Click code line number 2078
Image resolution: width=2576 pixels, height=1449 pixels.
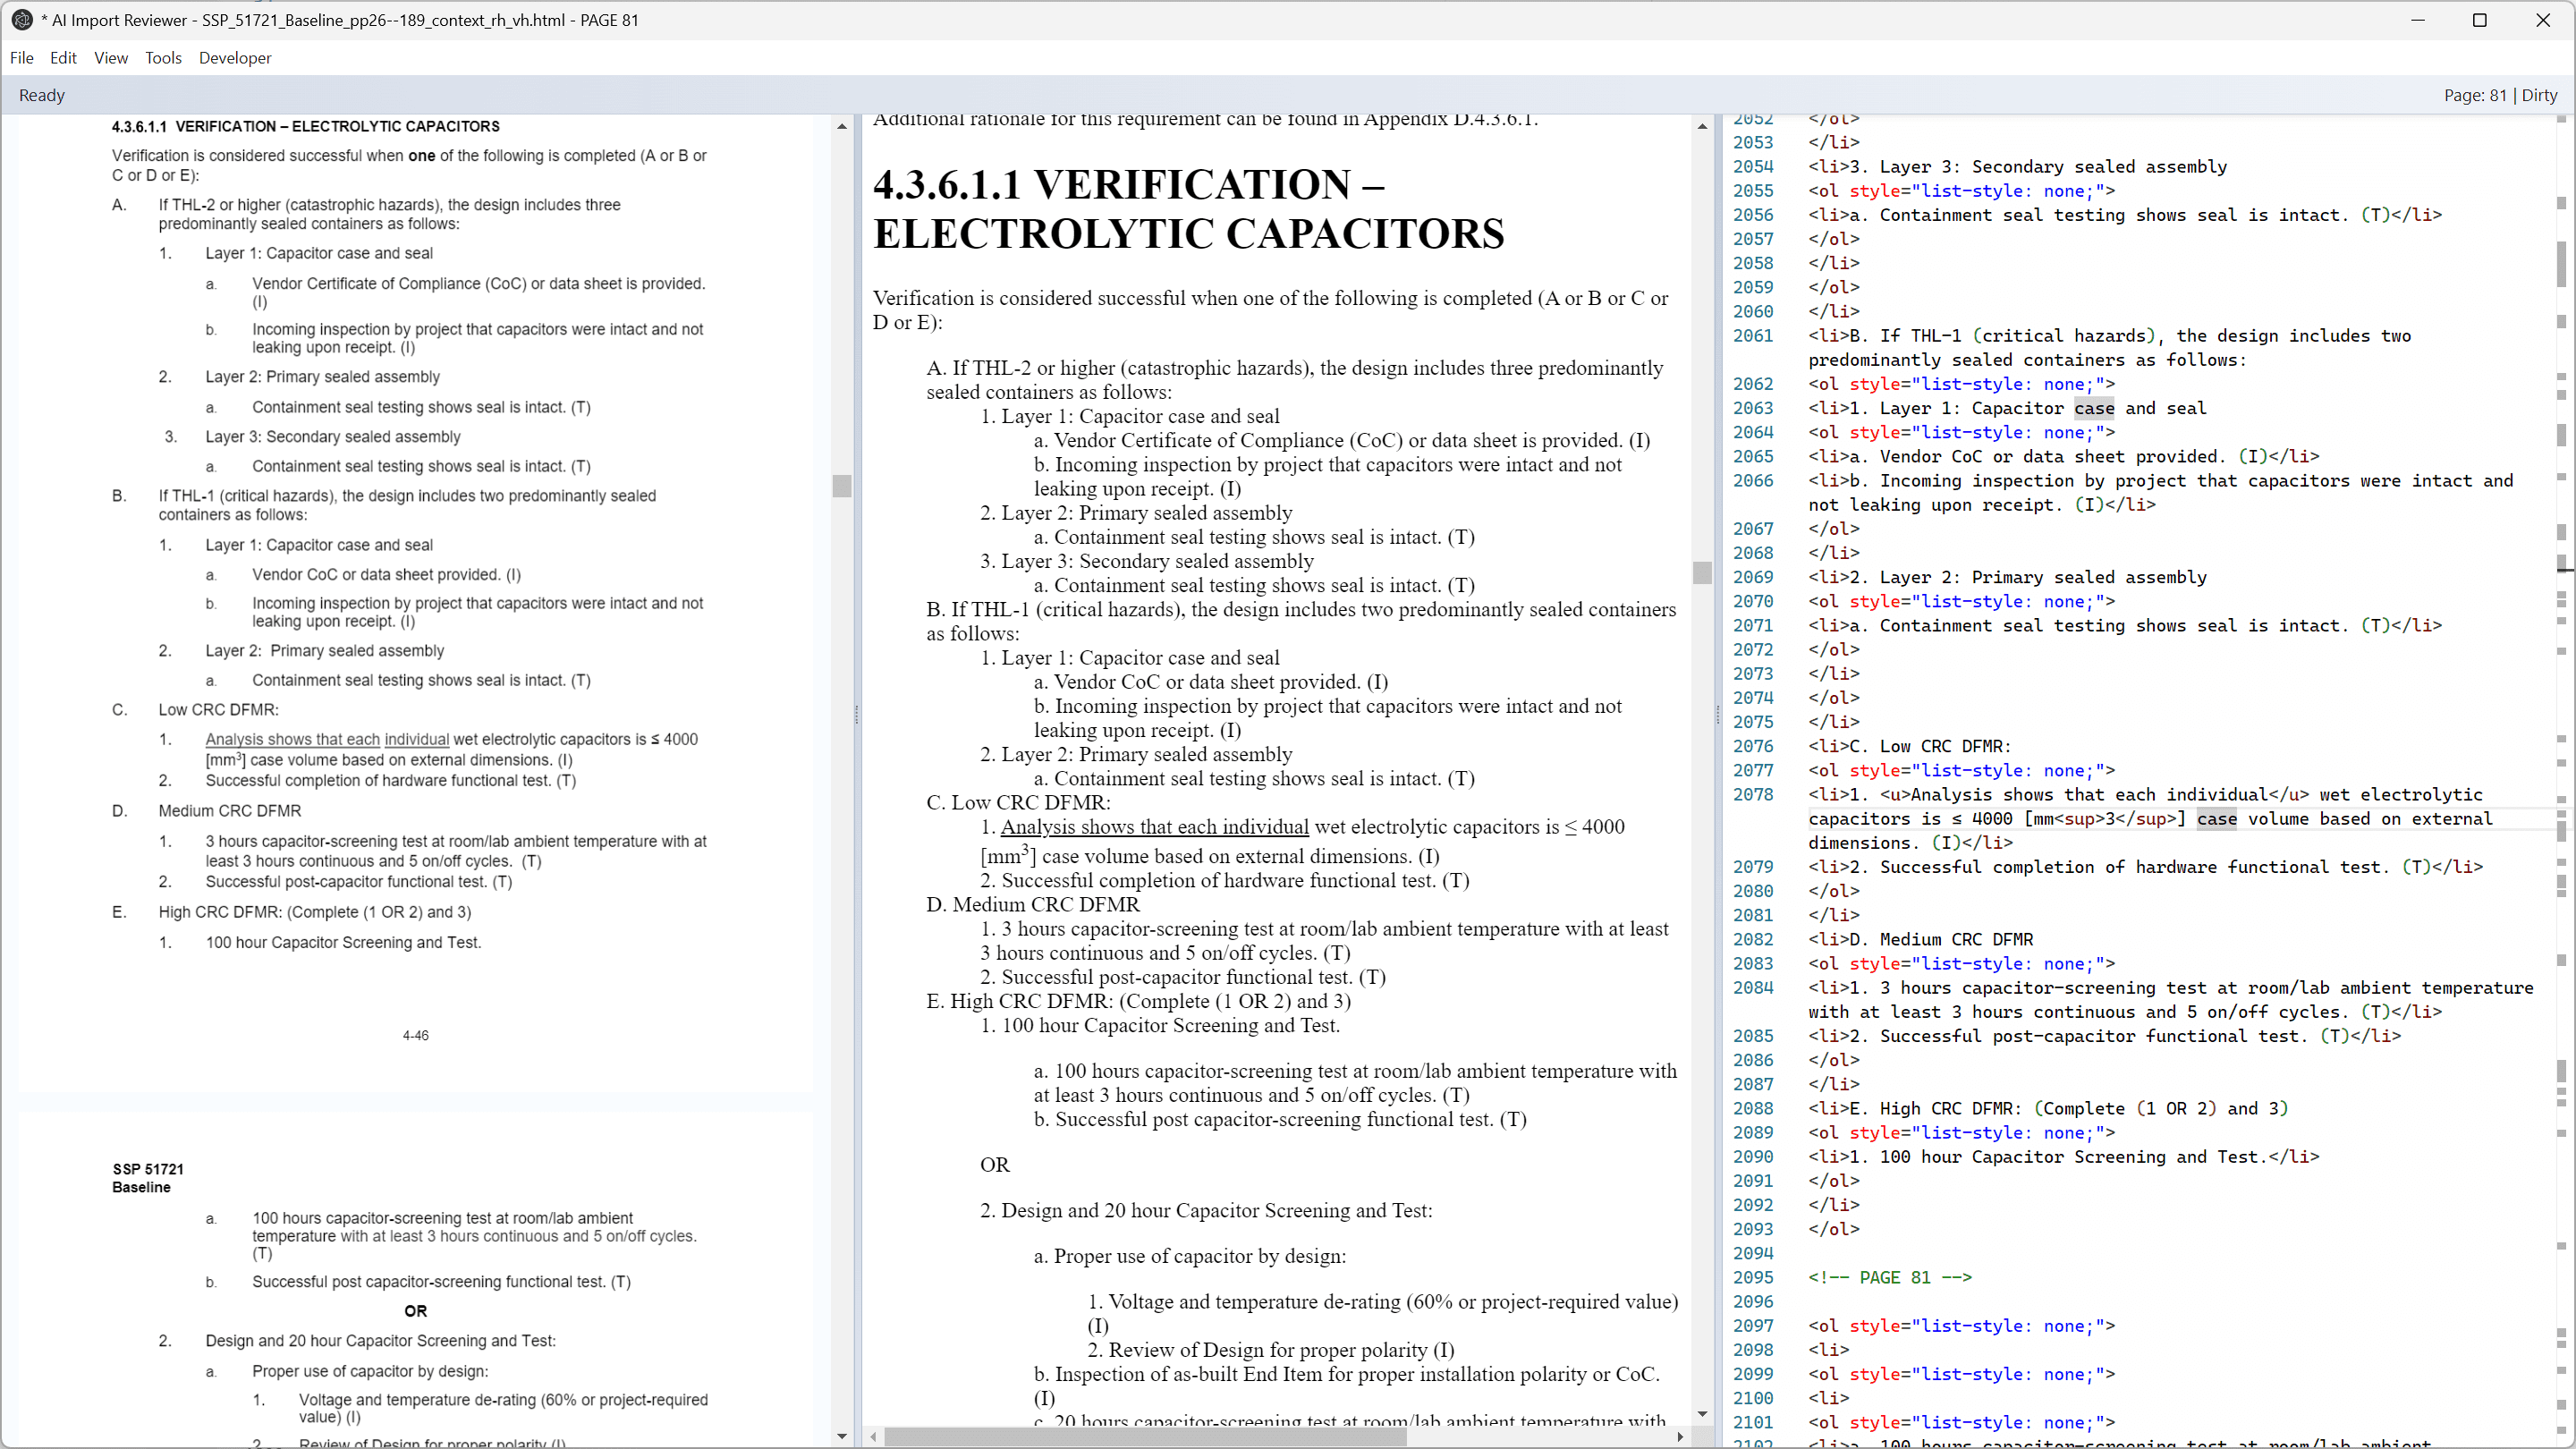pos(1753,795)
